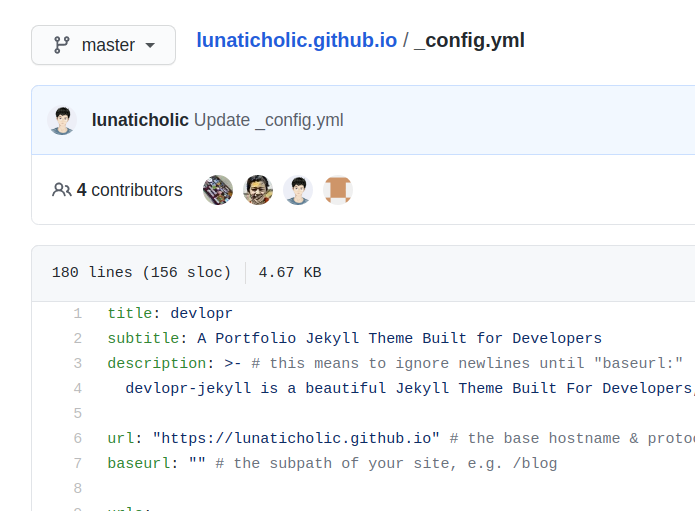The width and height of the screenshot is (695, 511).
Task: Click lunaticholic's commit author avatar
Action: [x=62, y=120]
